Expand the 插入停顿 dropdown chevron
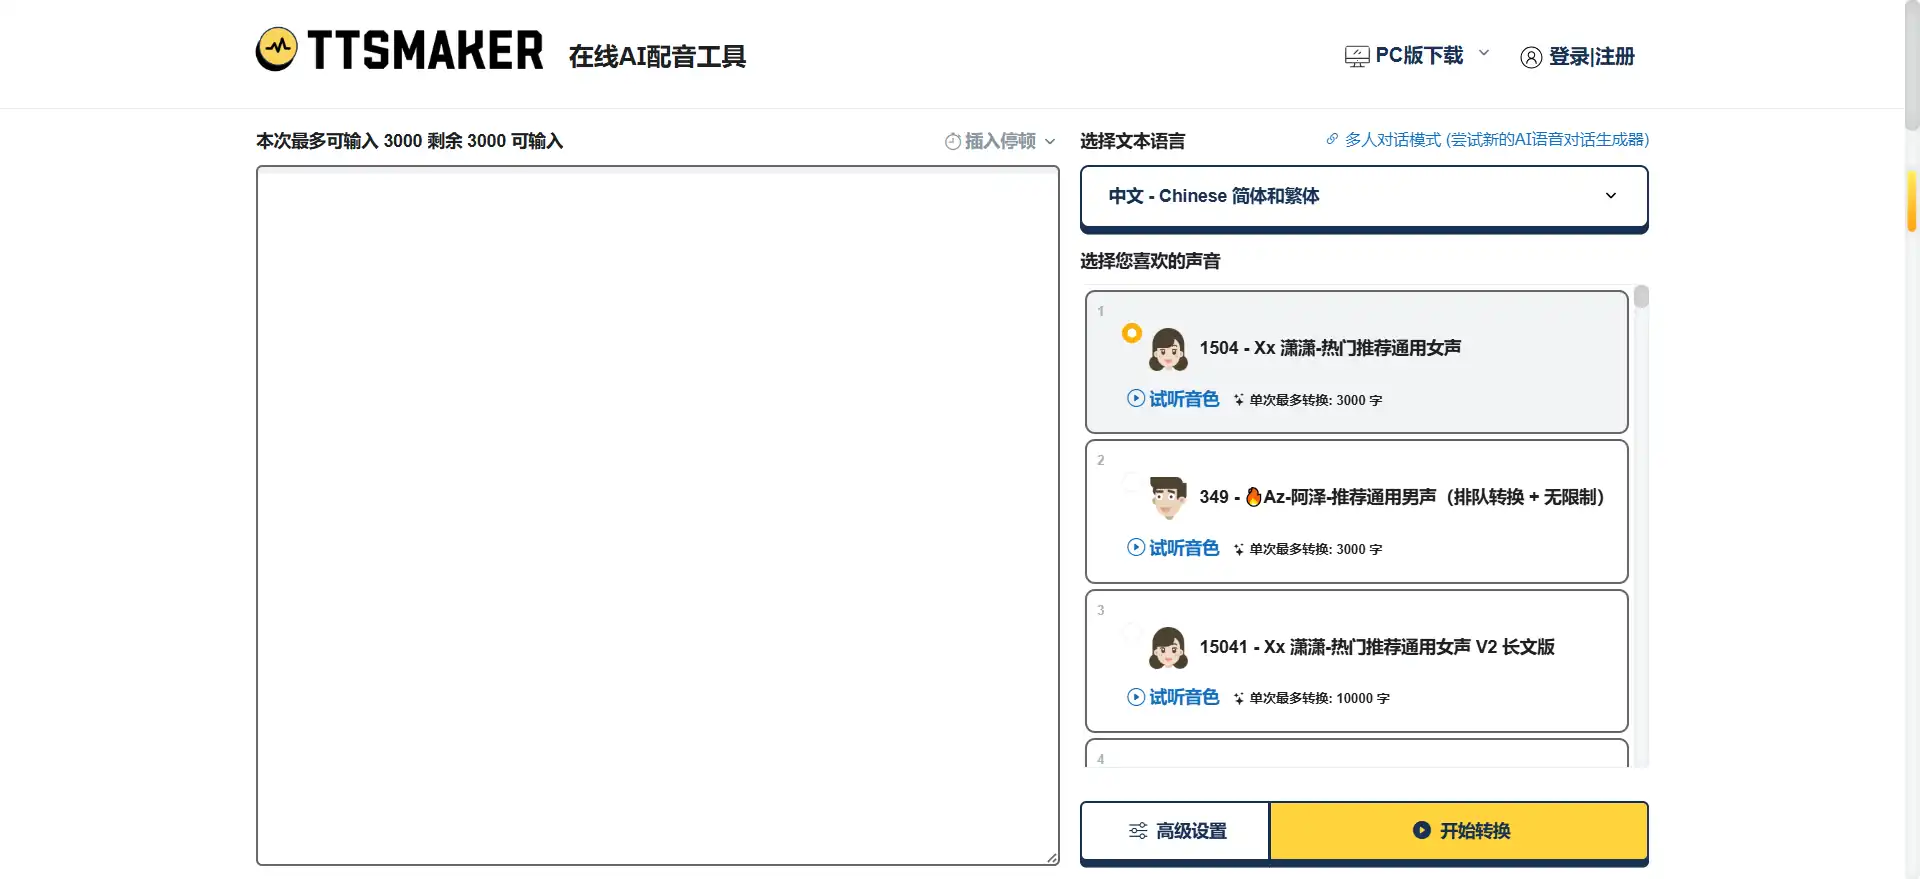The width and height of the screenshot is (1920, 879). click(1050, 141)
